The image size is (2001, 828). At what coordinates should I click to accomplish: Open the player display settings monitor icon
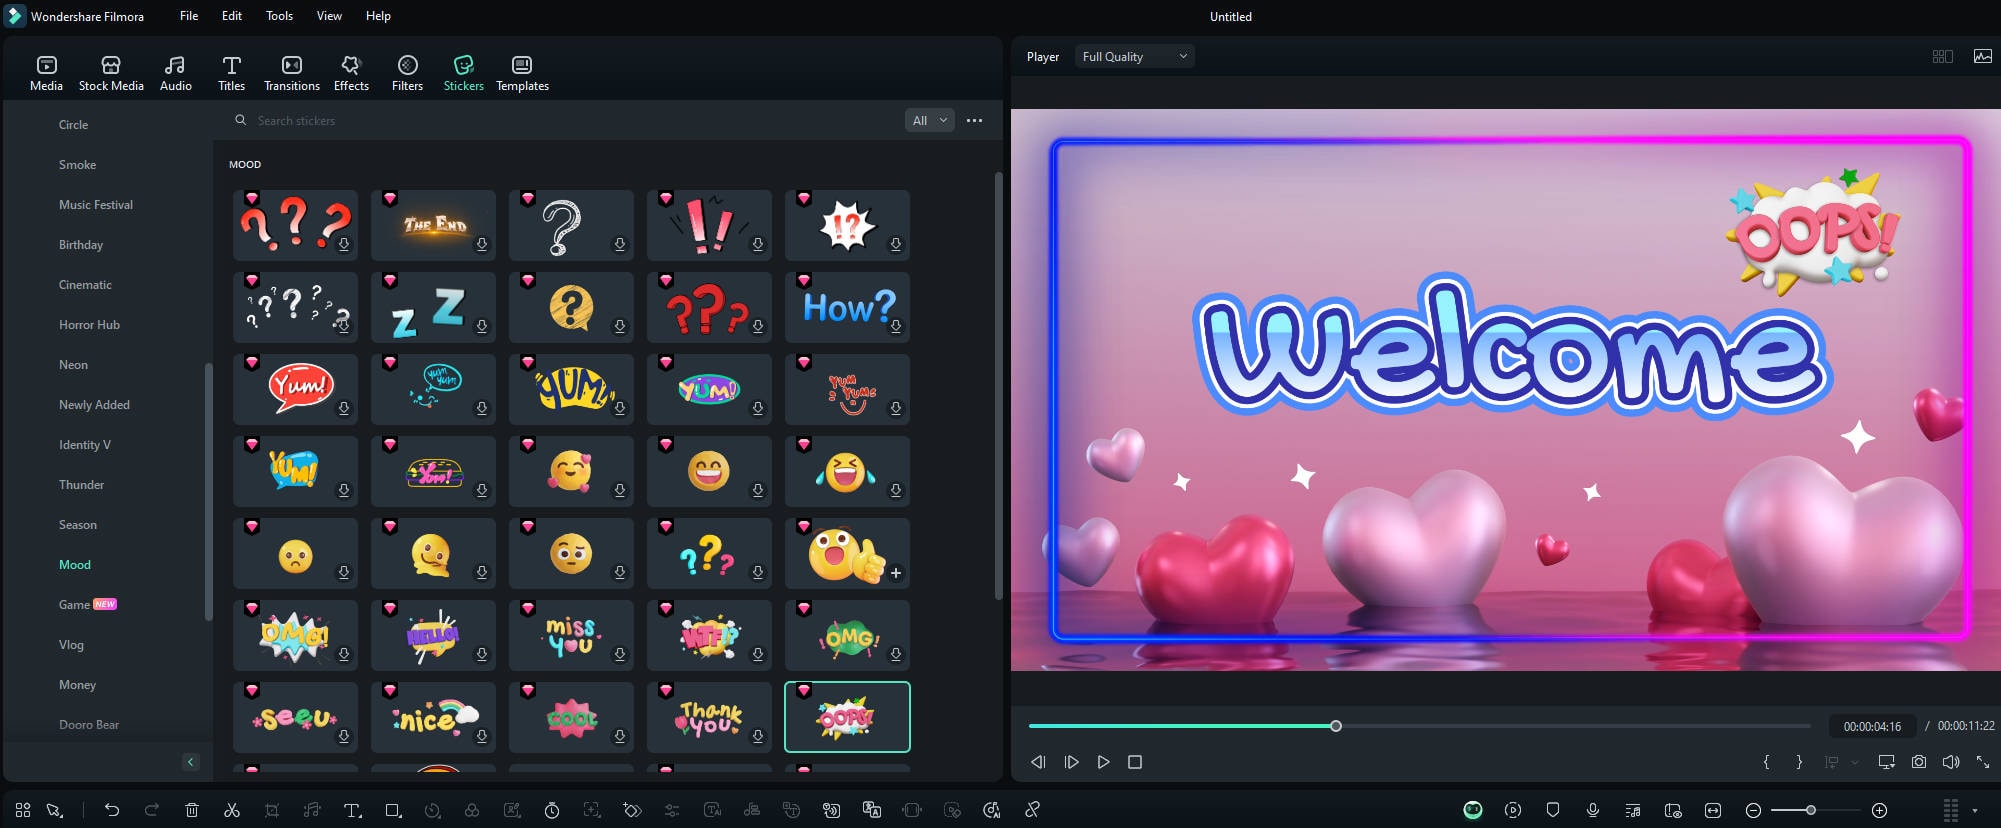pyautogui.click(x=1886, y=762)
